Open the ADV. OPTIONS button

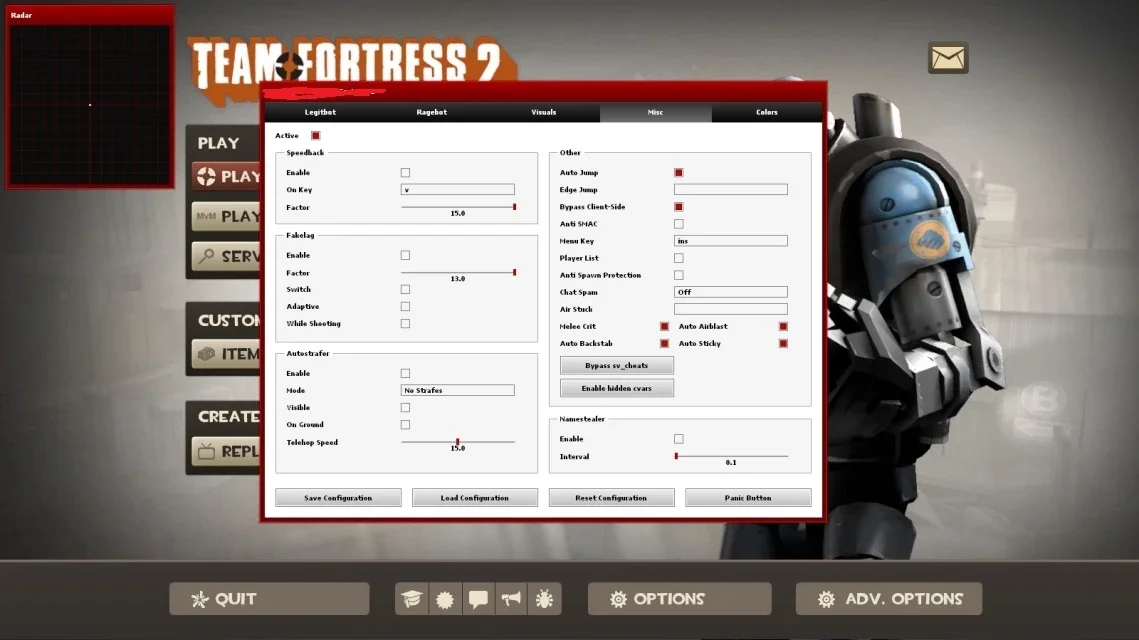click(888, 599)
